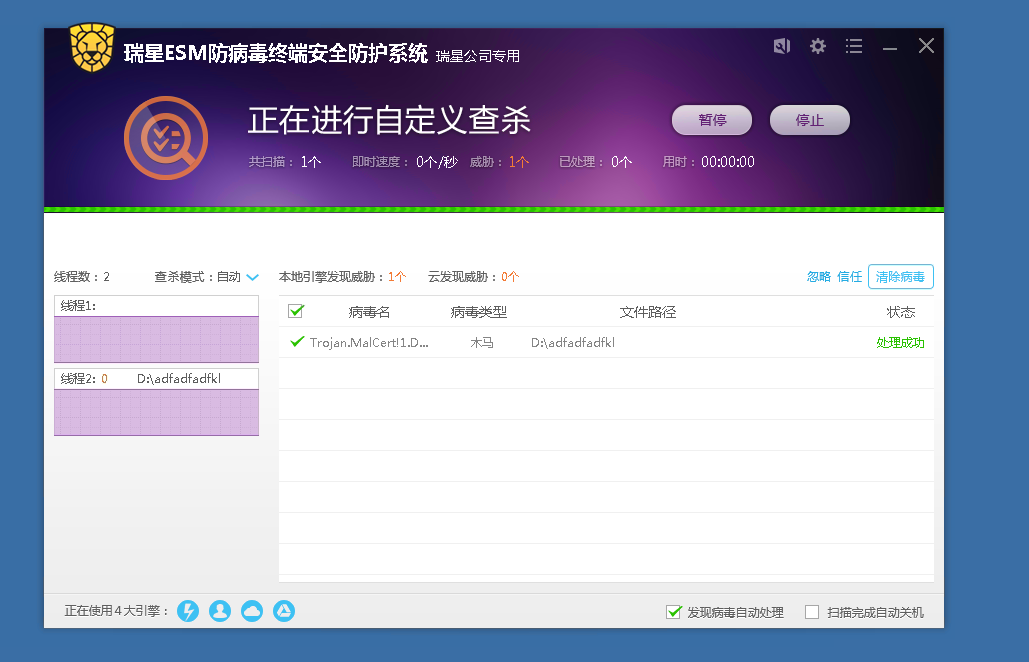This screenshot has height=662, width=1029.
Task: Click the Rising lion logo in title bar
Action: (x=91, y=47)
